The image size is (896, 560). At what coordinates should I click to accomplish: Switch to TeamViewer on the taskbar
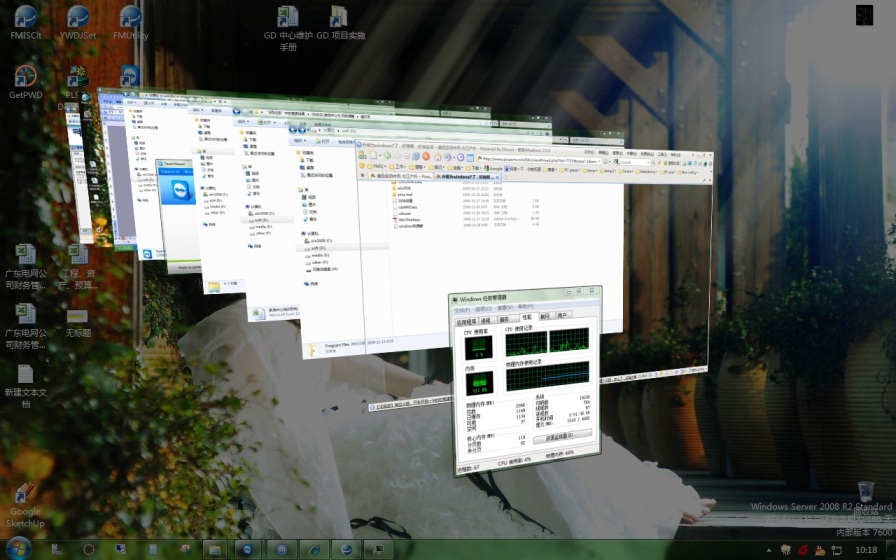[x=247, y=550]
